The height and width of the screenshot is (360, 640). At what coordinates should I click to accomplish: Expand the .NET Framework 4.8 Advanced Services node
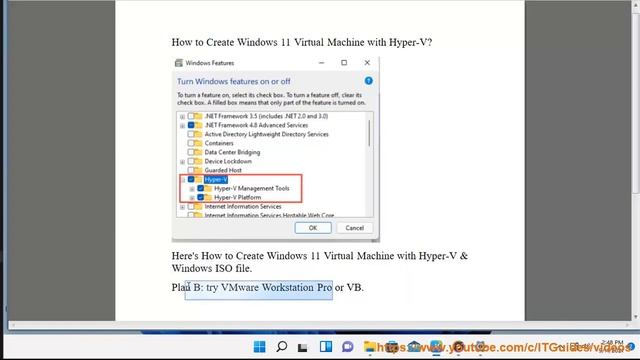(182, 126)
